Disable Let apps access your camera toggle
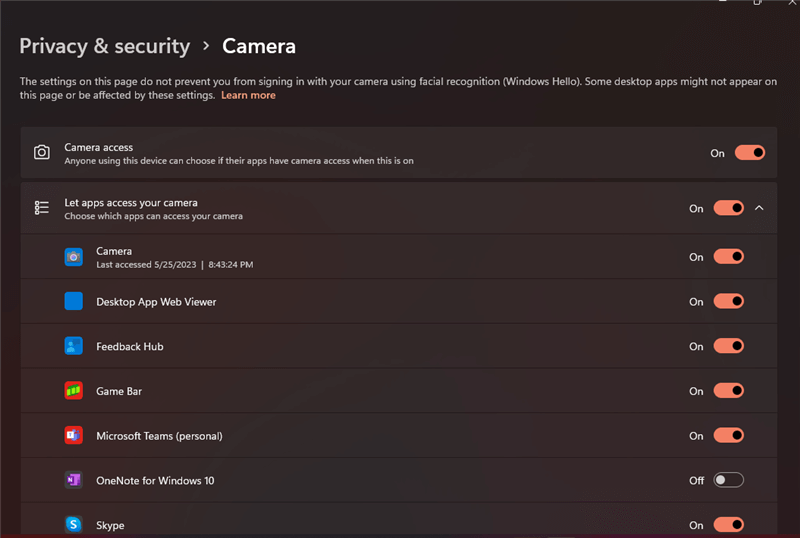Image resolution: width=800 pixels, height=538 pixels. [x=728, y=208]
